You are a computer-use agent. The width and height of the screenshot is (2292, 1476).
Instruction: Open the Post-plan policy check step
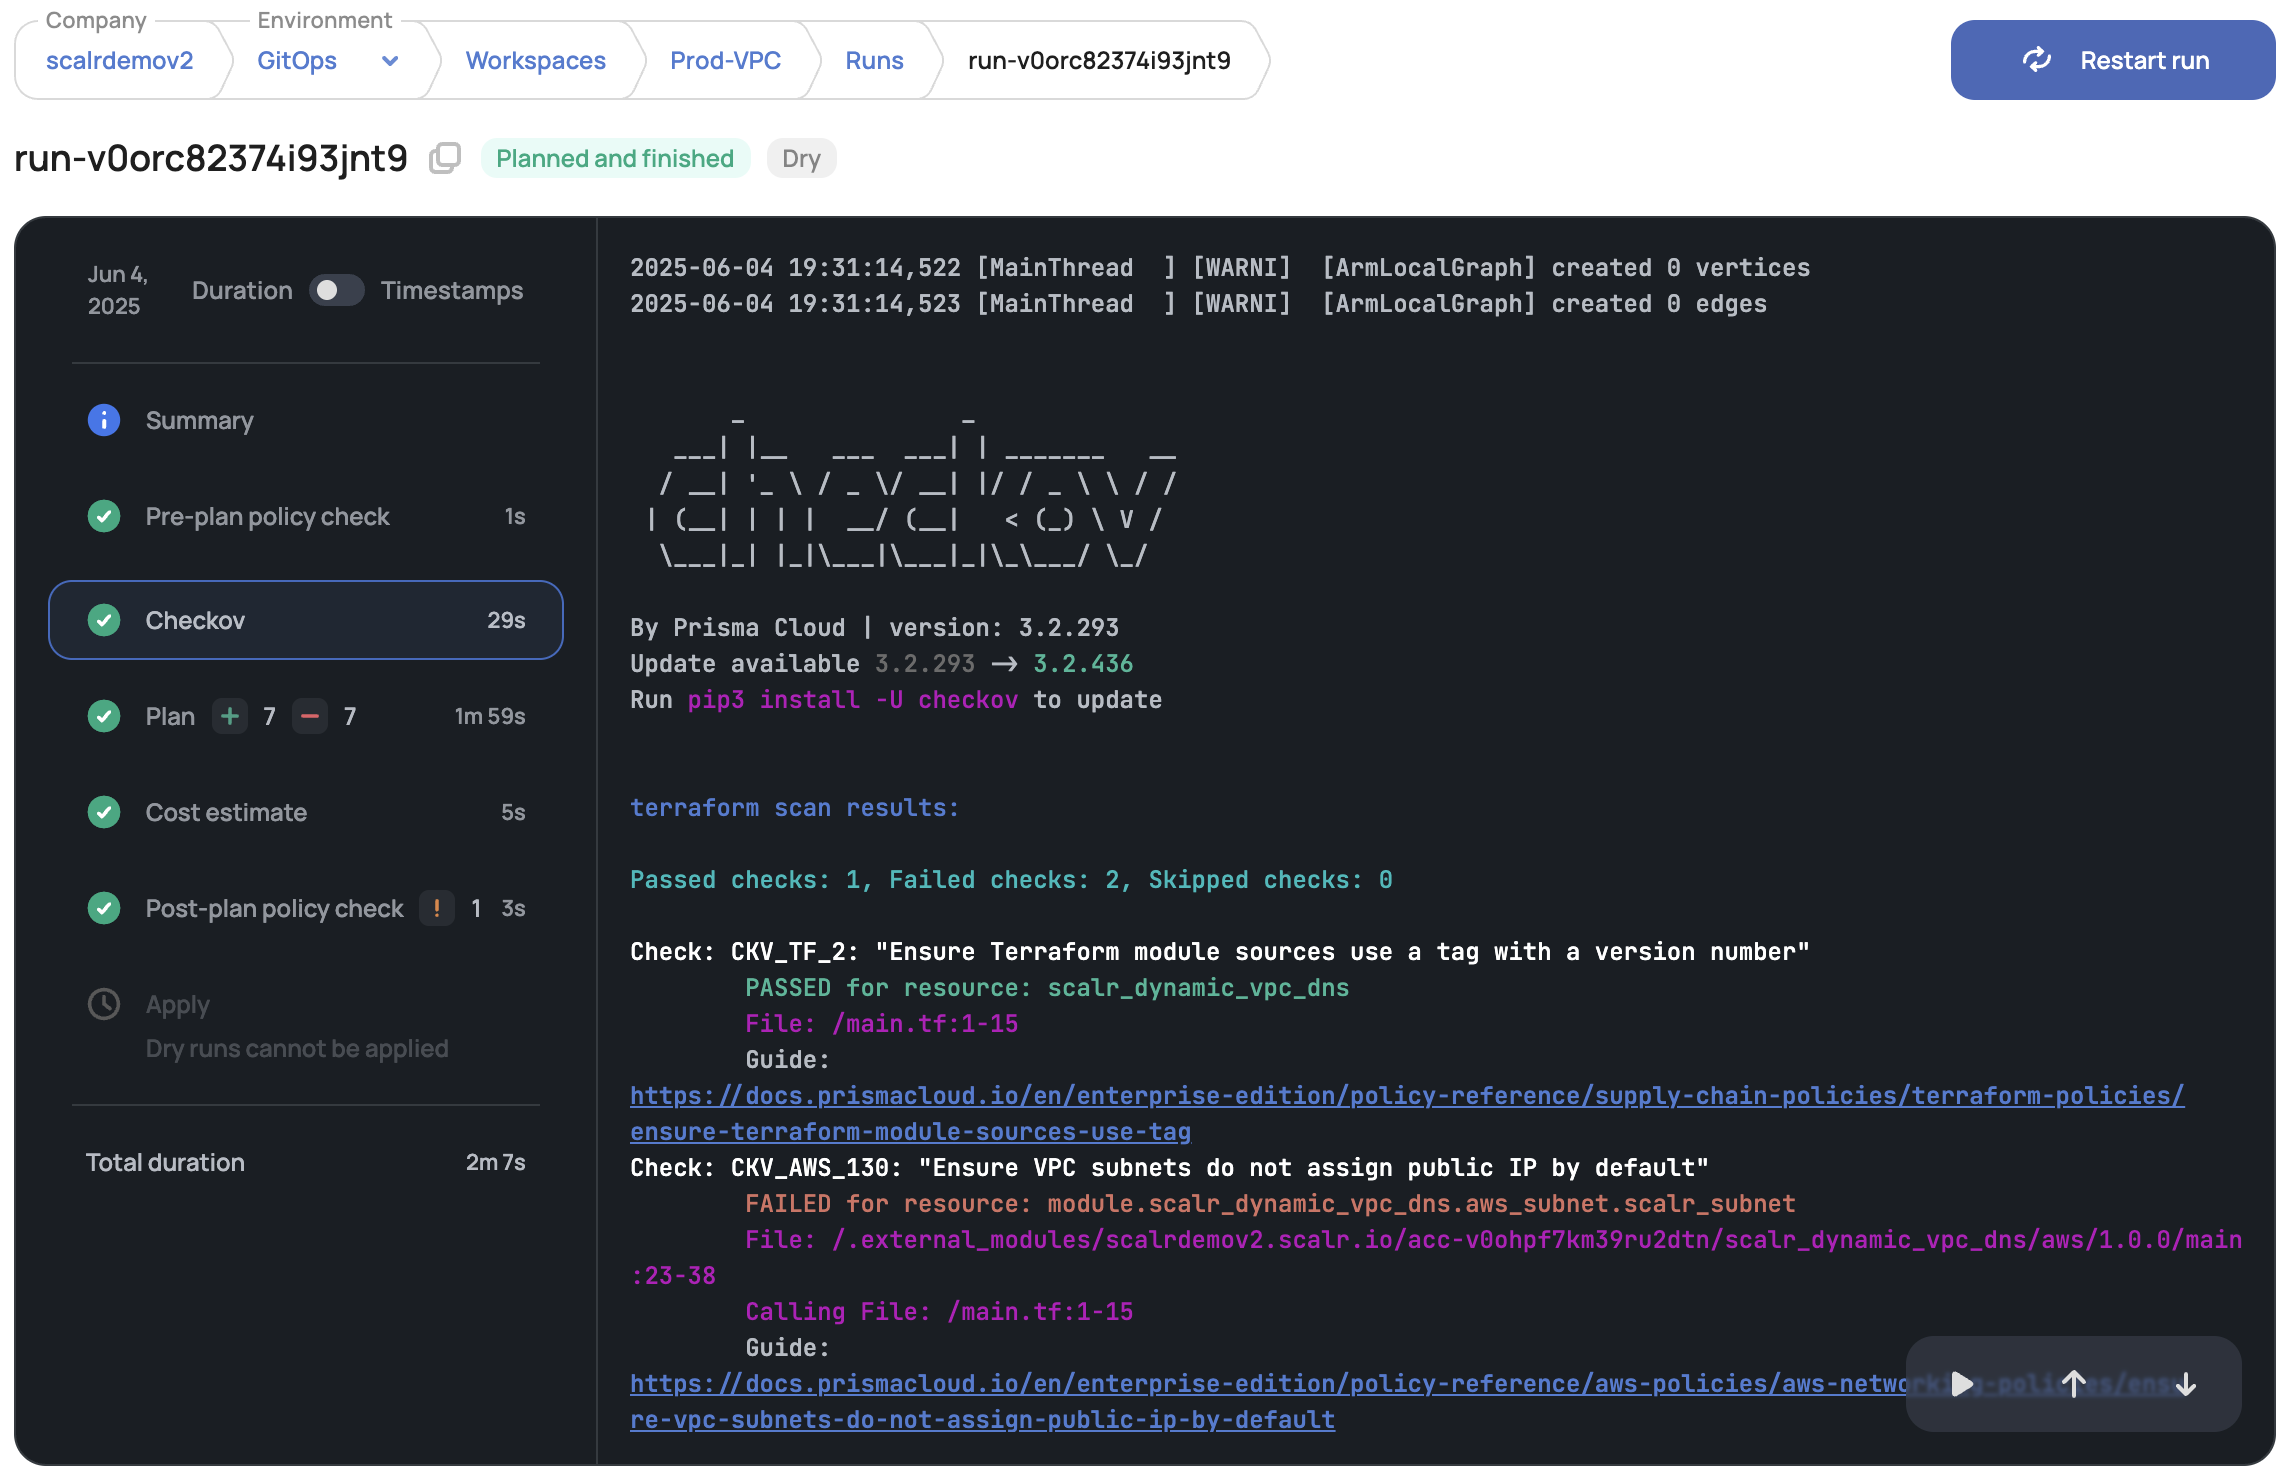(x=306, y=908)
